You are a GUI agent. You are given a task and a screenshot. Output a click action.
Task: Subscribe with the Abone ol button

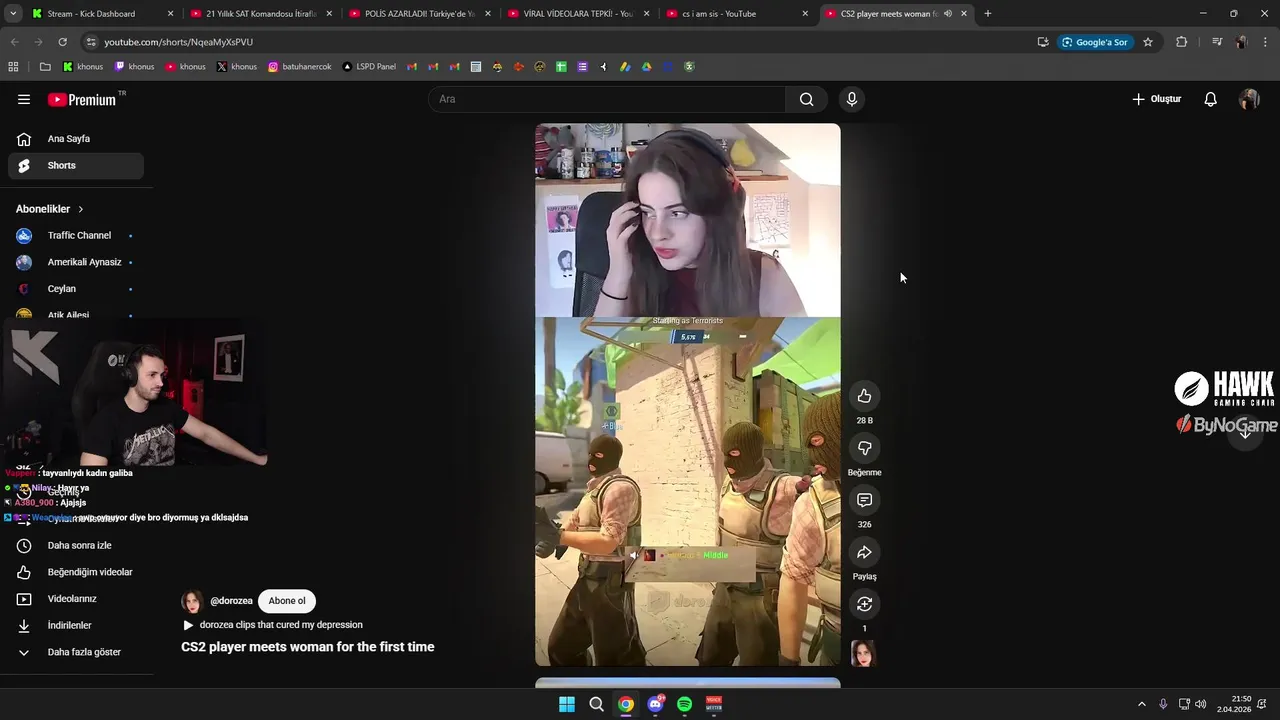[287, 601]
